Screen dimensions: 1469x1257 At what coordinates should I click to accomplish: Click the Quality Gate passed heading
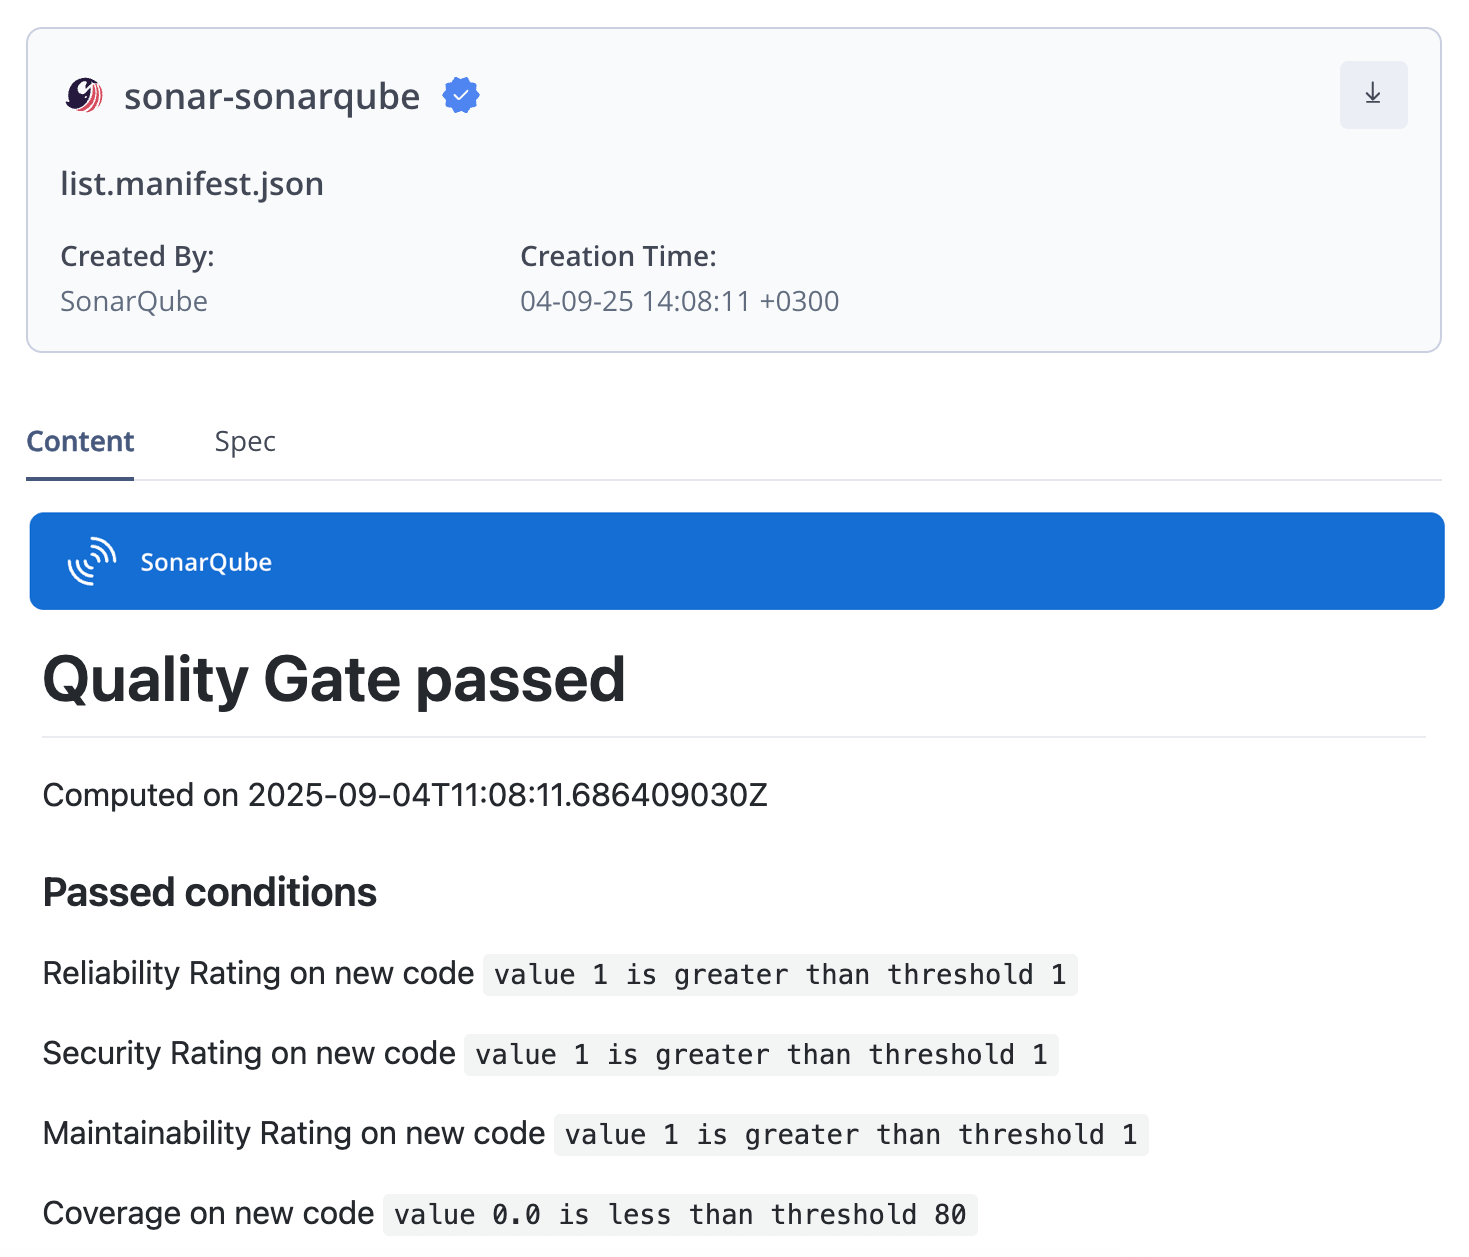click(x=334, y=680)
